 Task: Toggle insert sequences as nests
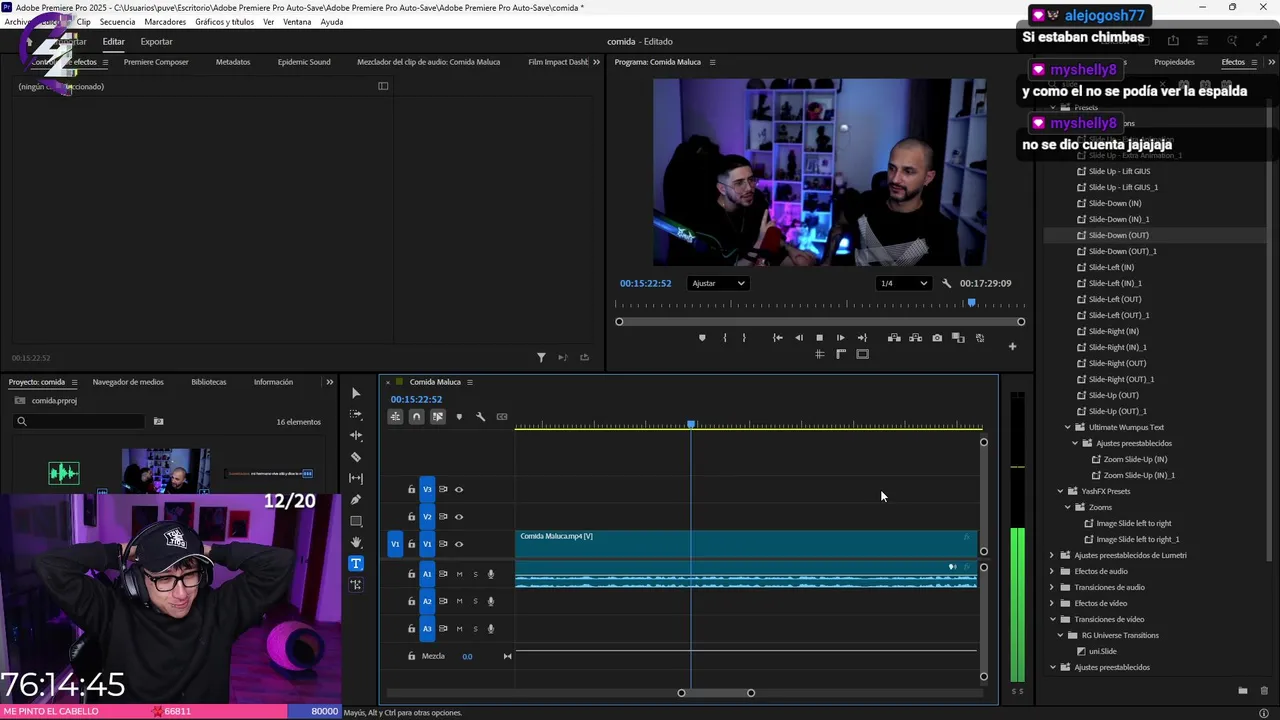396,417
